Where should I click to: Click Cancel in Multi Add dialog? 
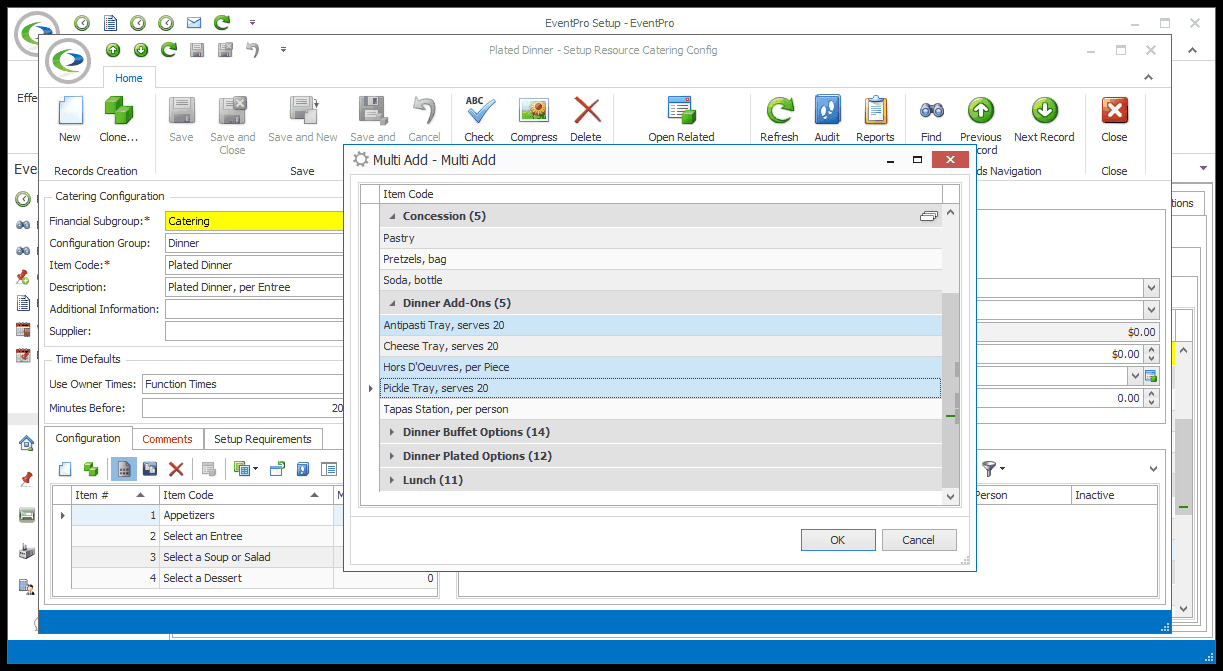919,540
